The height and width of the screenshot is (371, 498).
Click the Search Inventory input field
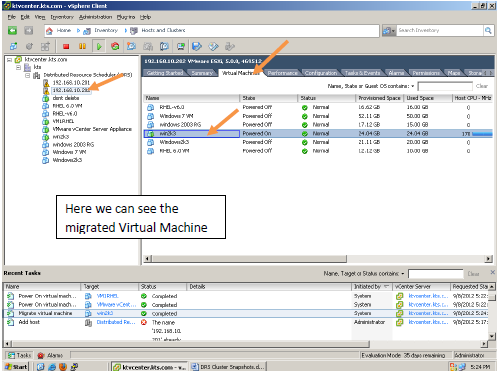click(x=440, y=31)
